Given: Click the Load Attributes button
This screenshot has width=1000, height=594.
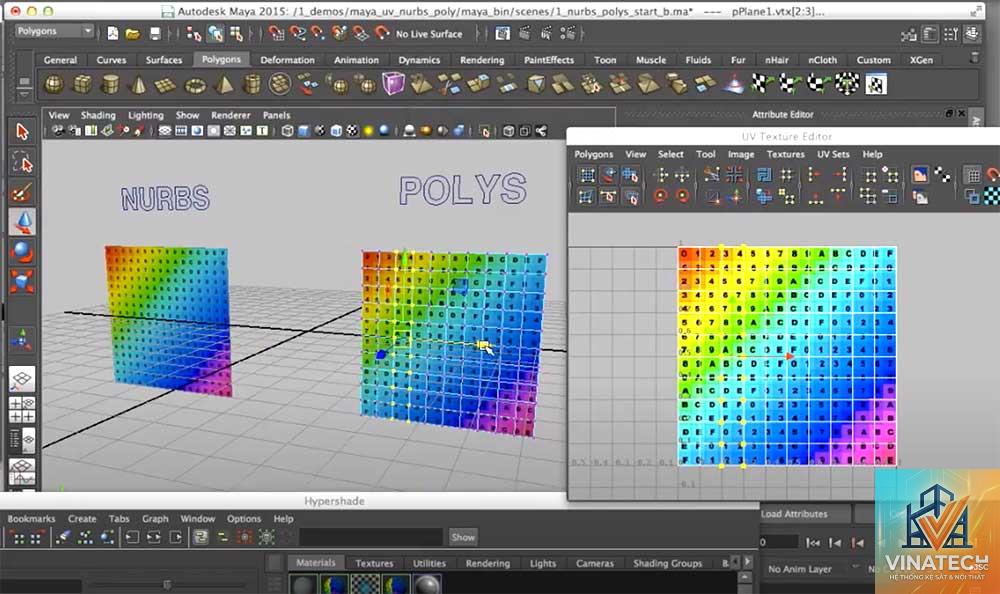Looking at the screenshot, I should pos(803,514).
